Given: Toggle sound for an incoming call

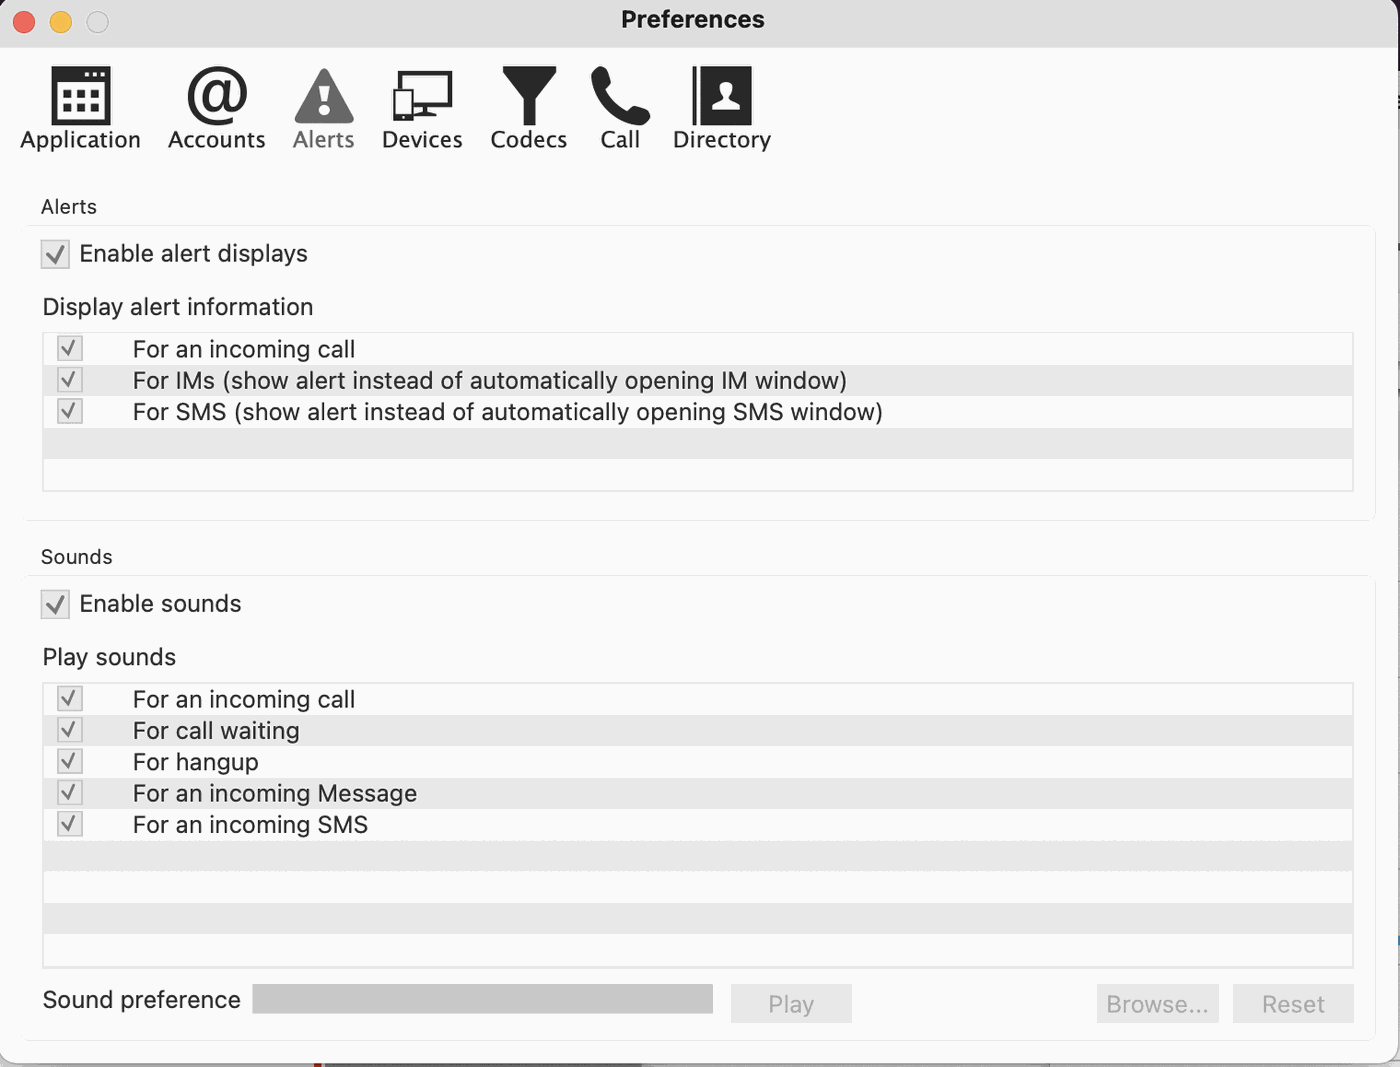Looking at the screenshot, I should 69,698.
